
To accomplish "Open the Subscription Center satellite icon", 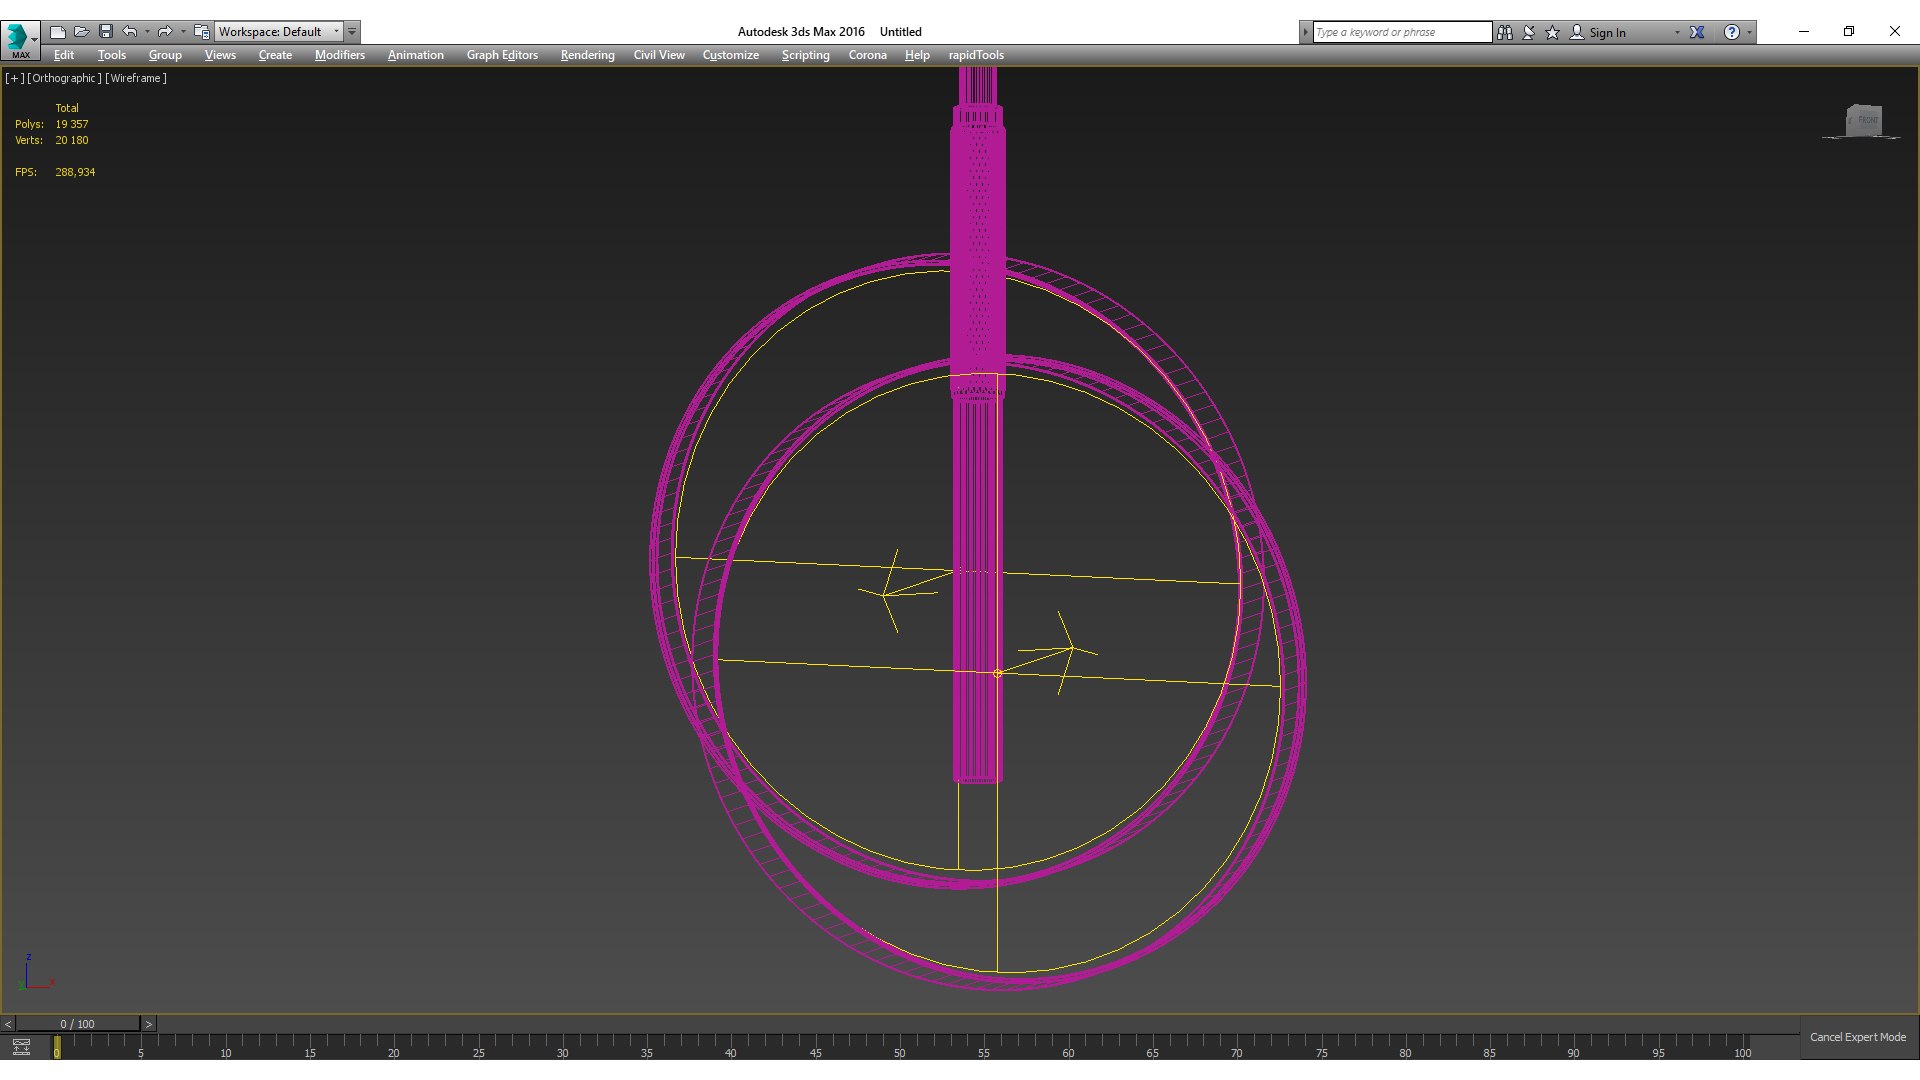I will 1529,32.
